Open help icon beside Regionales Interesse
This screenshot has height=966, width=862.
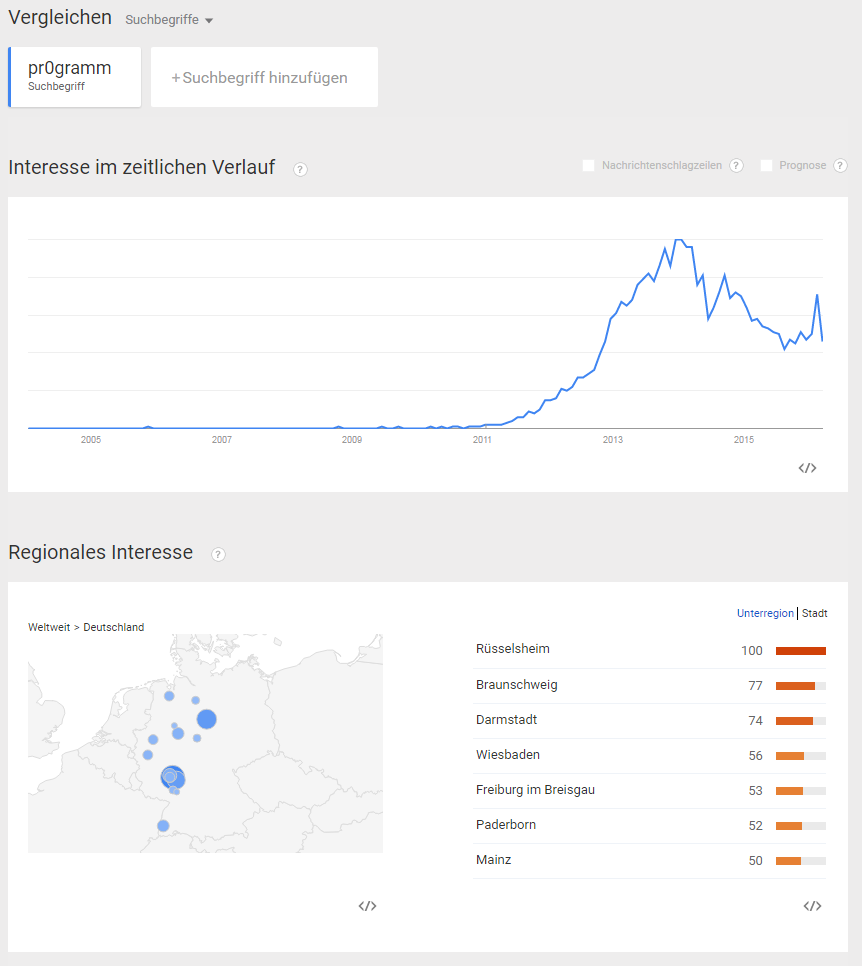click(218, 554)
